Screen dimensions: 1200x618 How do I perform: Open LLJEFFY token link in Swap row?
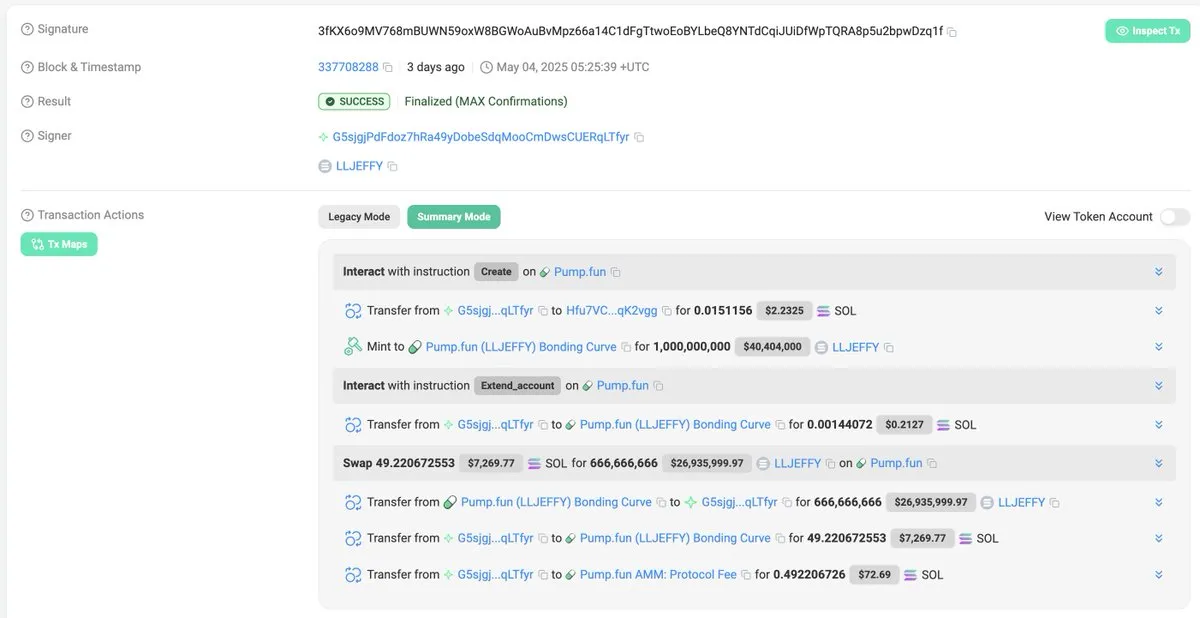point(797,464)
